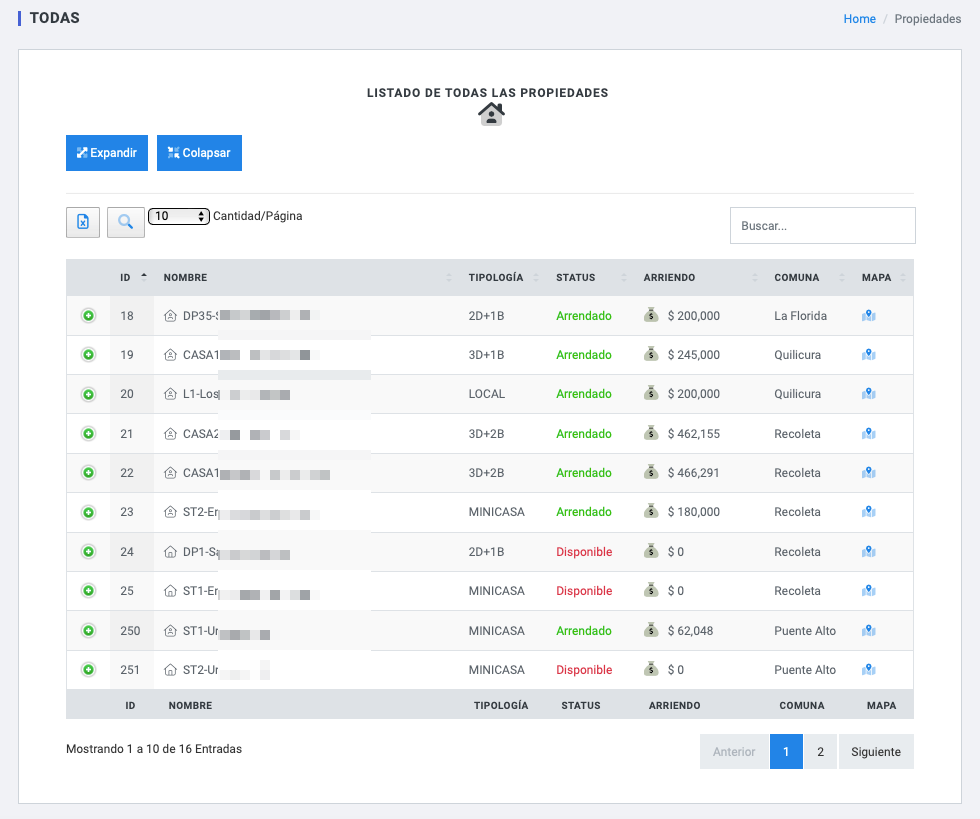Open map icon for property ID 18

coord(869,316)
